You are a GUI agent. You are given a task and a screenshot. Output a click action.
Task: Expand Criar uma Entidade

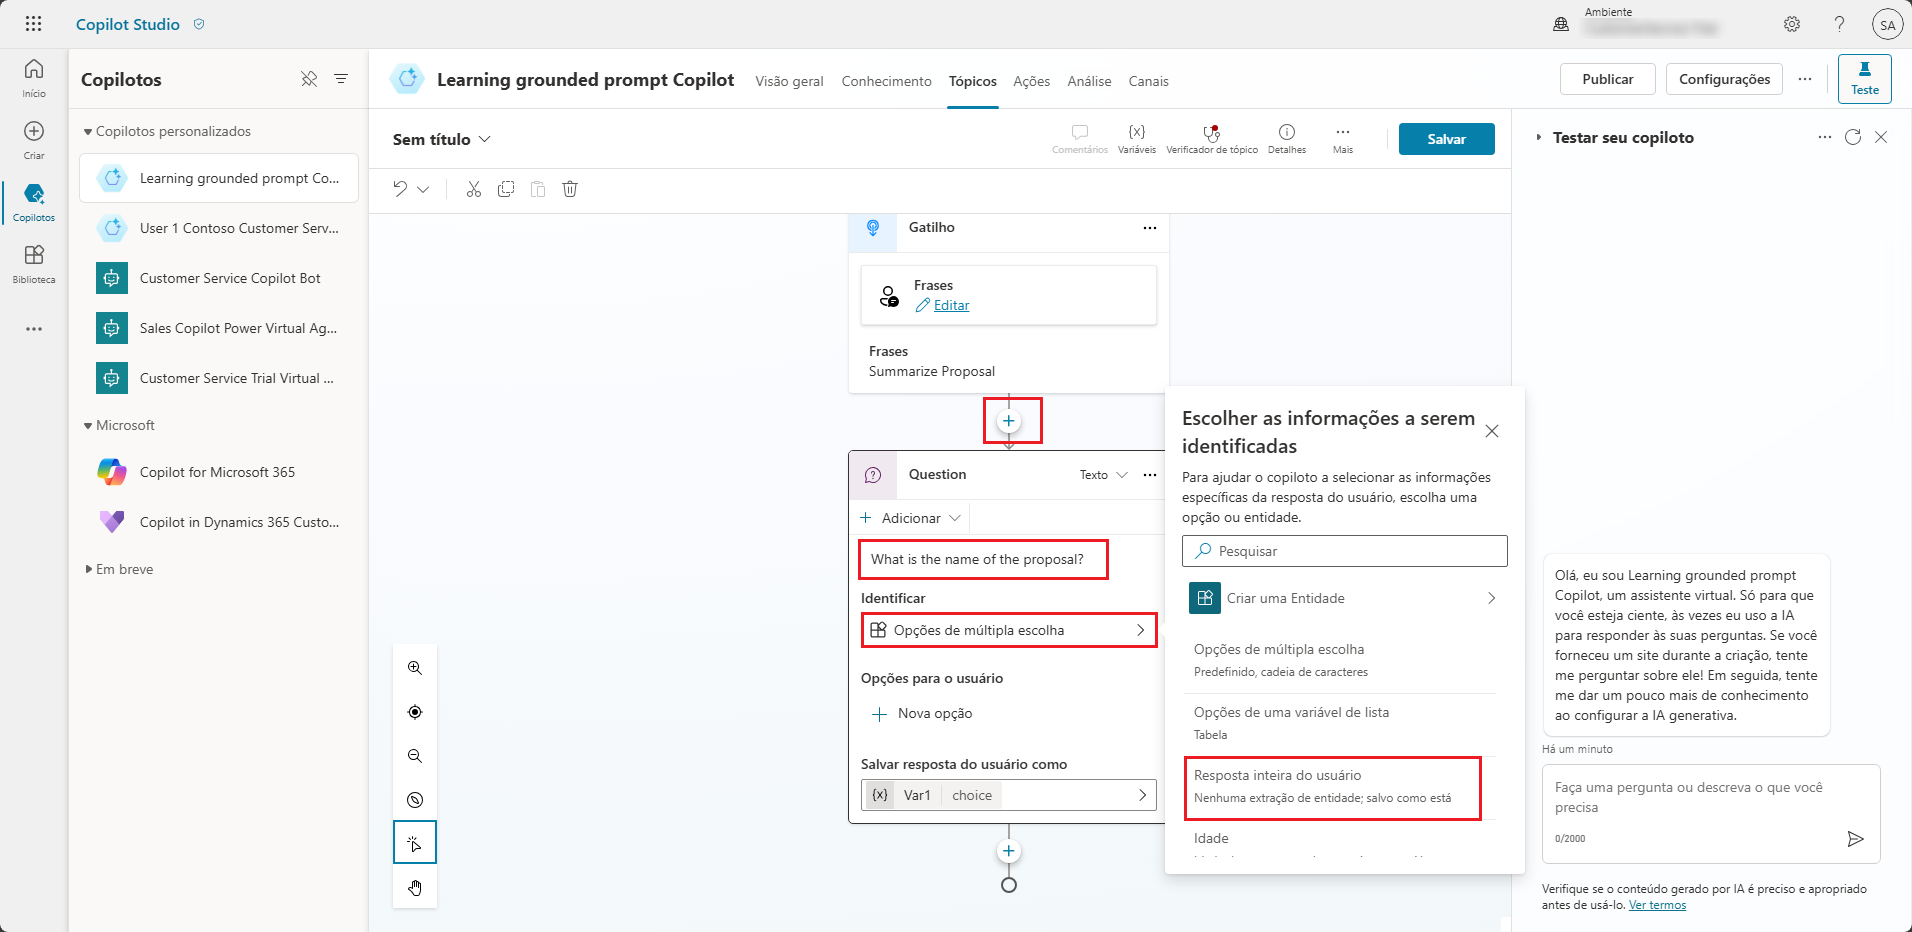pos(1344,598)
